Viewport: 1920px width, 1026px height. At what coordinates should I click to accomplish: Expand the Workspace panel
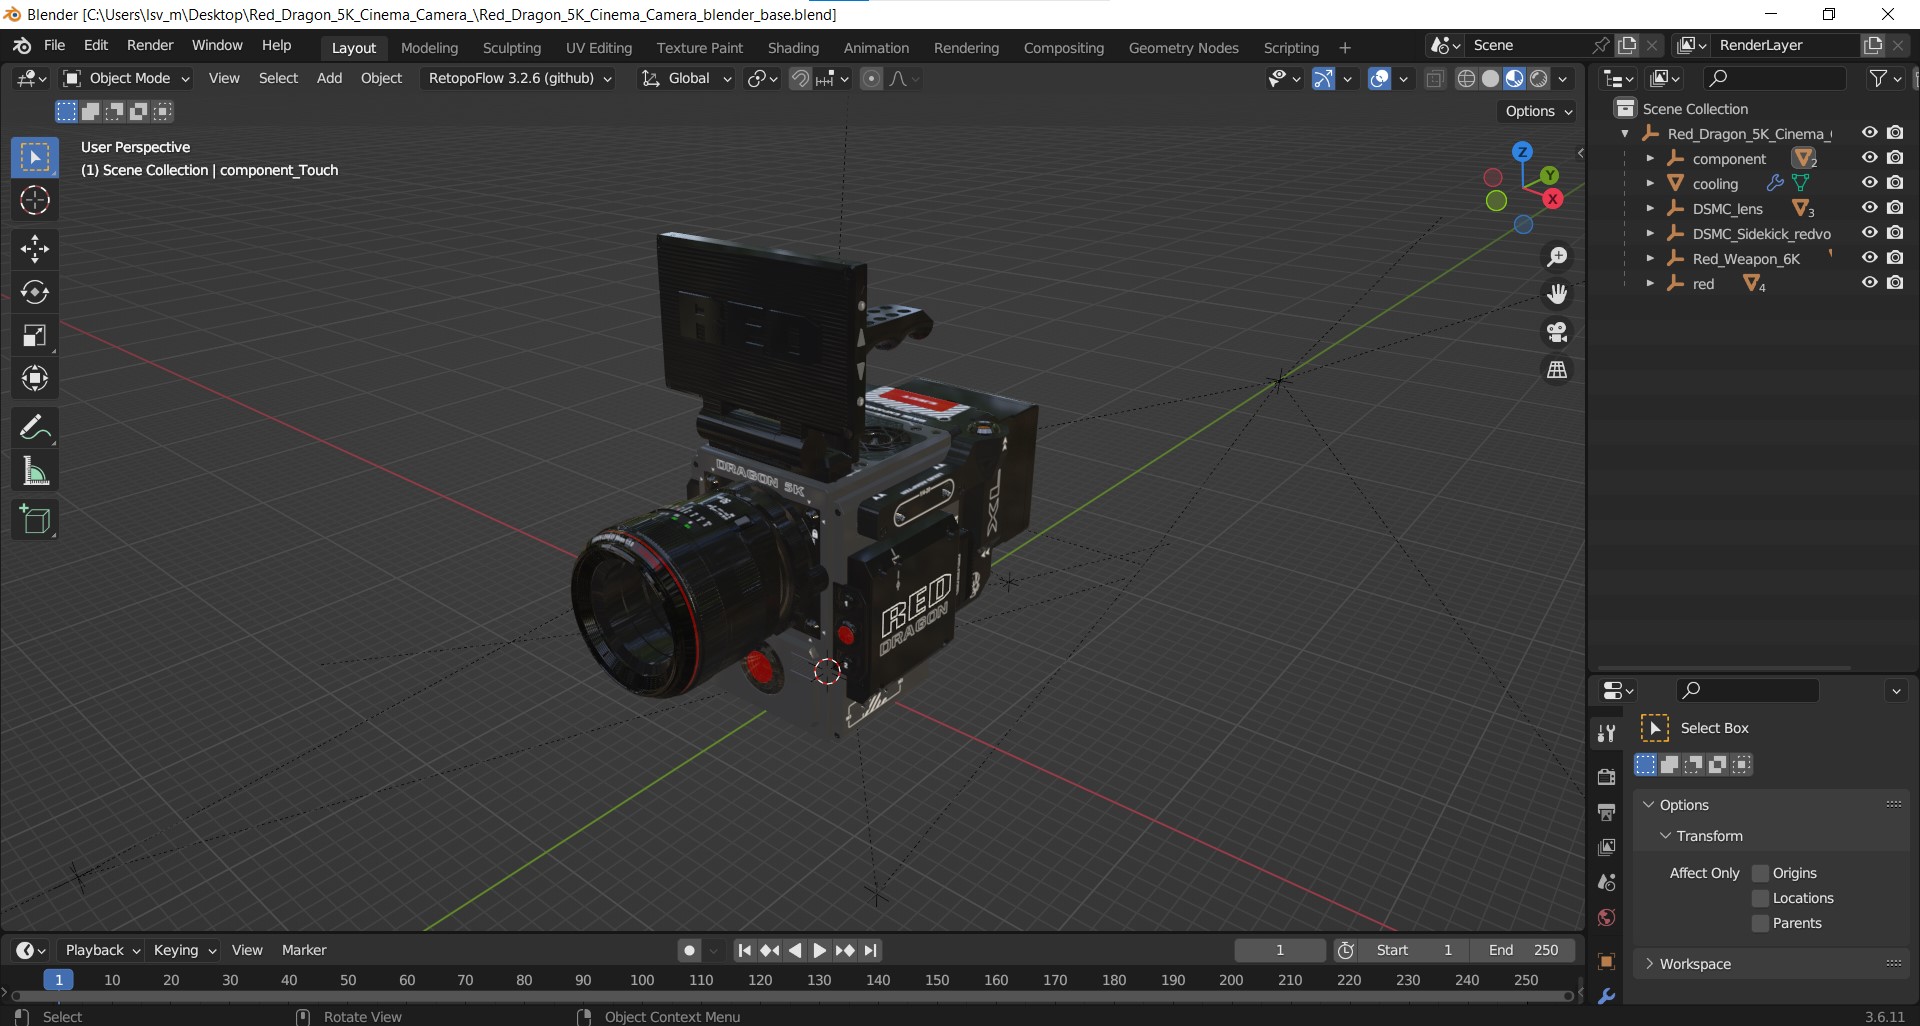[x=1771, y=964]
